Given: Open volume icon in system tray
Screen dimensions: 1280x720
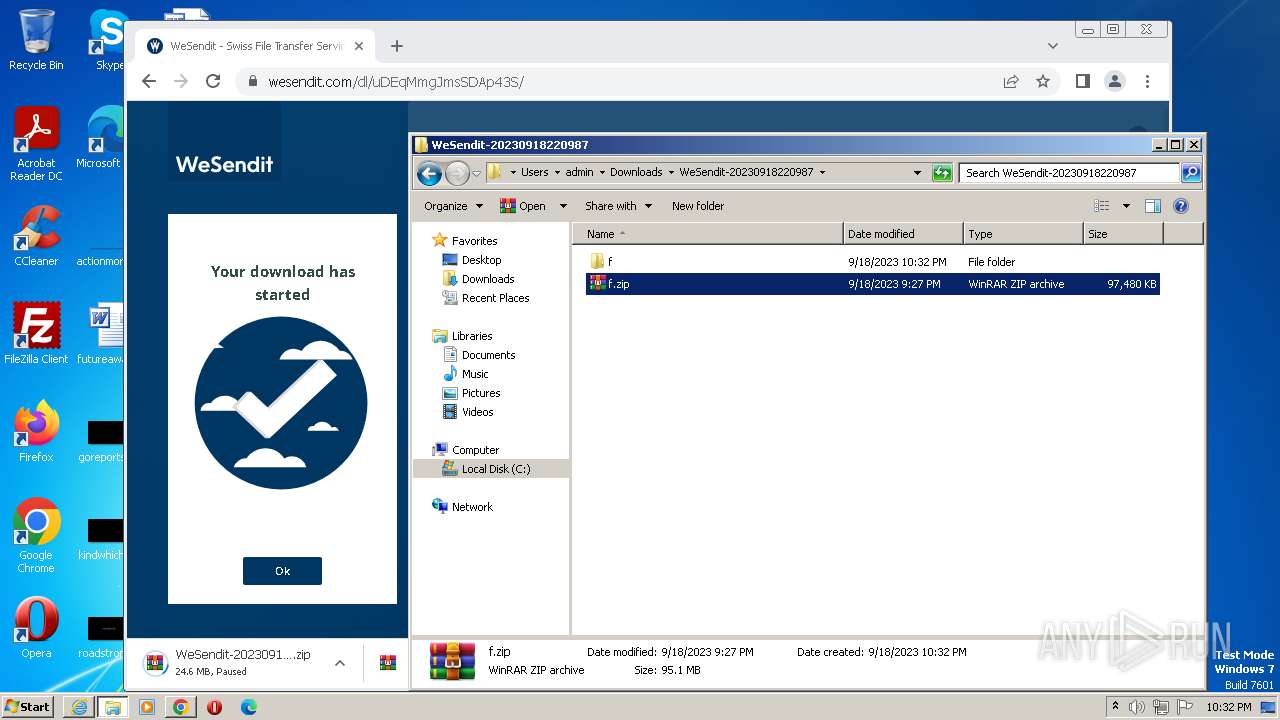Looking at the screenshot, I should pos(1137,707).
